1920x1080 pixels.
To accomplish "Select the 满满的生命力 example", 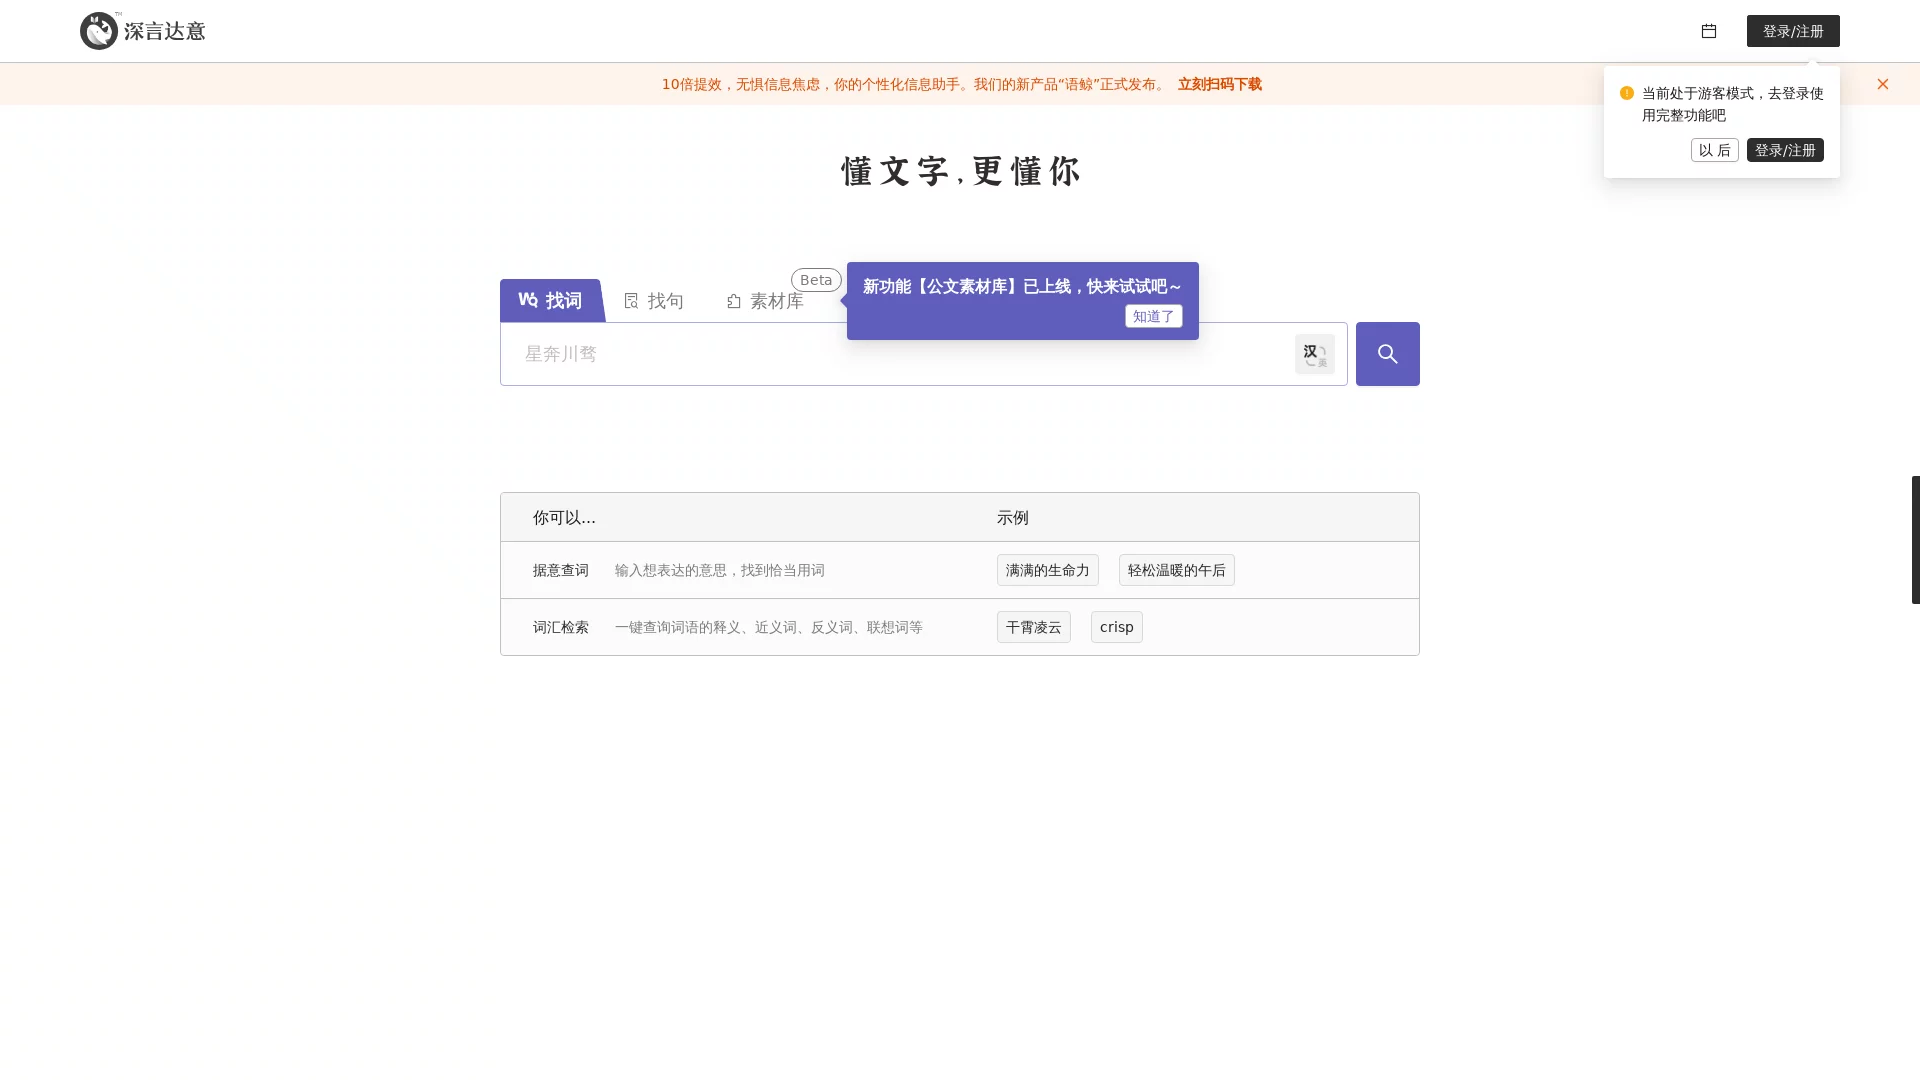I will coord(1047,569).
